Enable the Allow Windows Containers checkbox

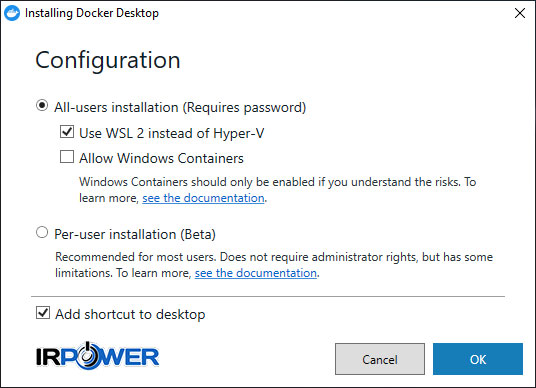click(x=67, y=157)
